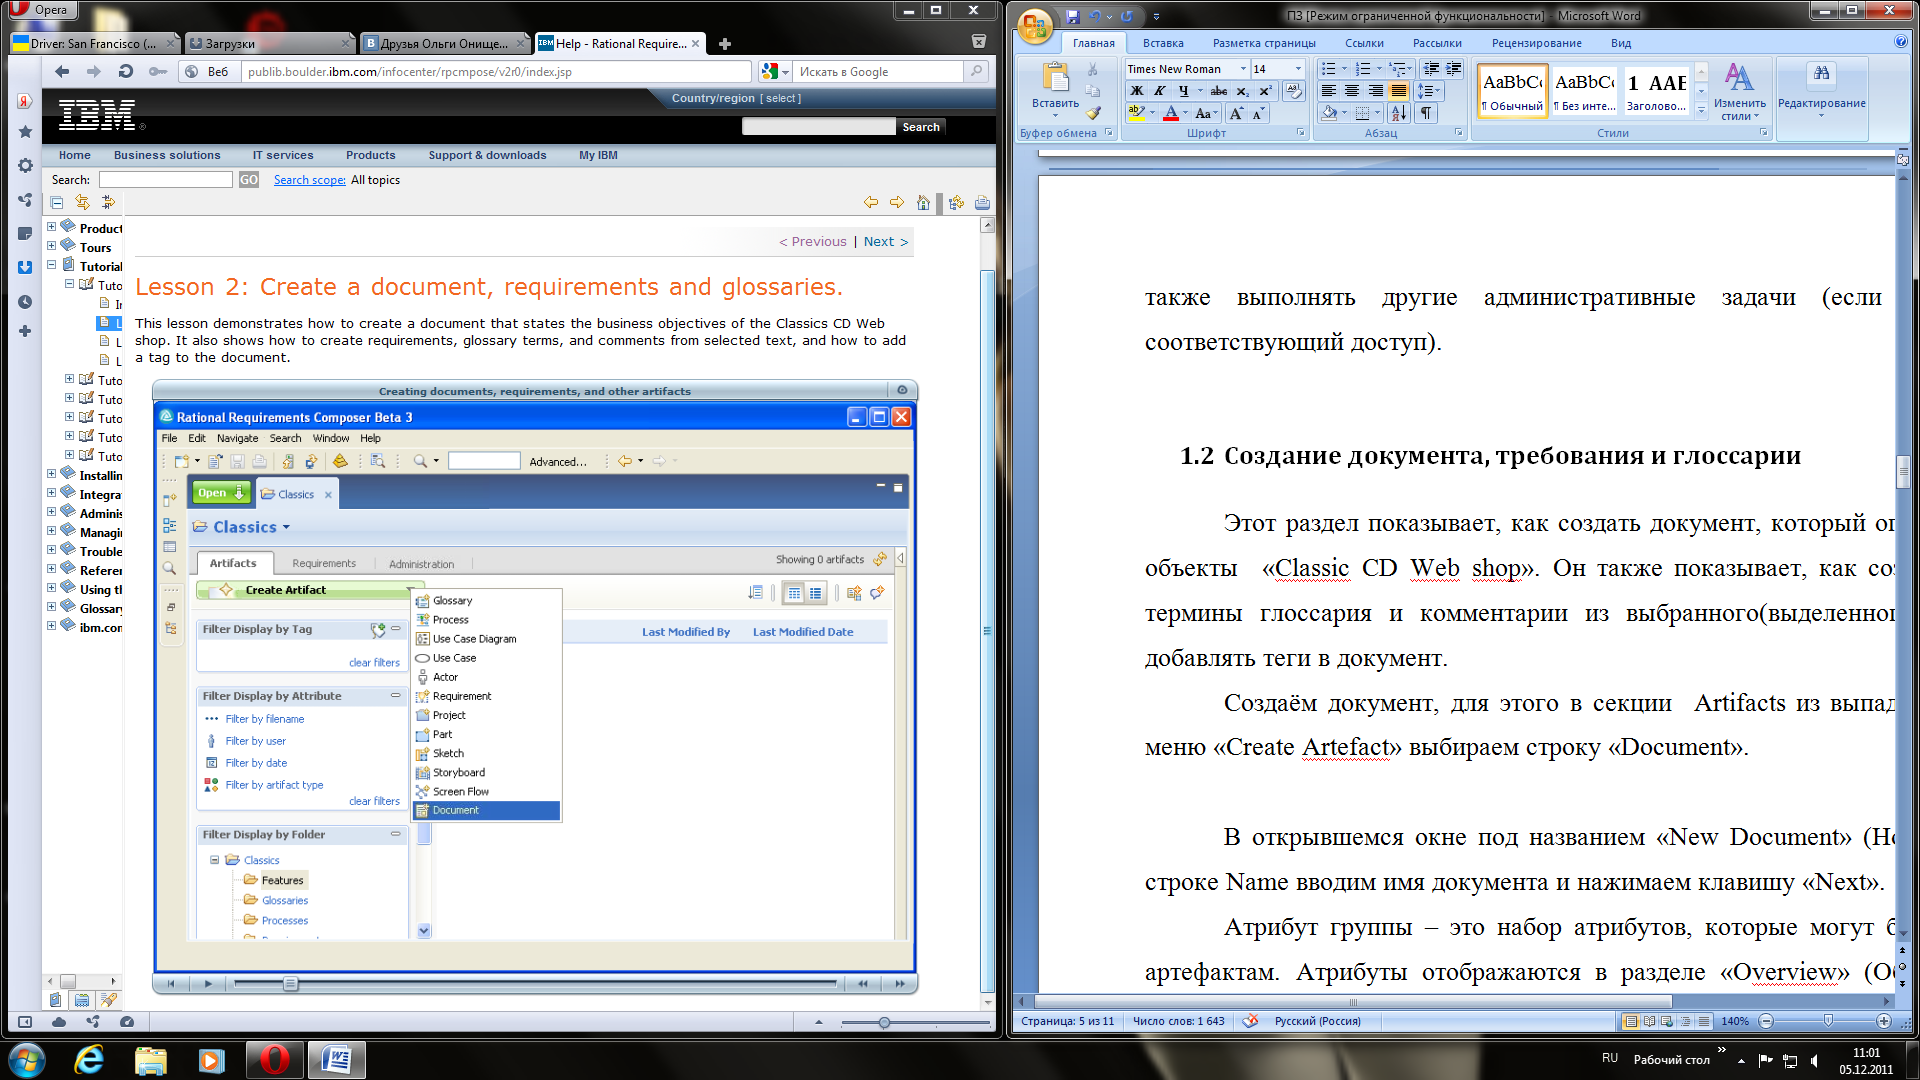Screen dimensions: 1920x1080
Task: Expand the Products node in the help tree
Action: pyautogui.click(x=51, y=227)
